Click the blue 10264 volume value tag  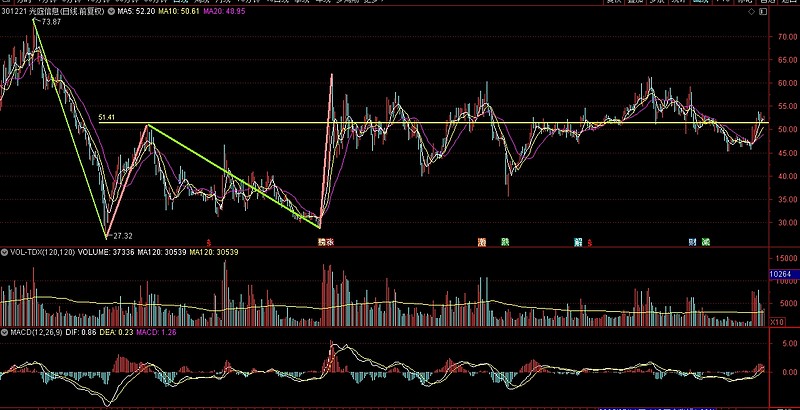784,274
